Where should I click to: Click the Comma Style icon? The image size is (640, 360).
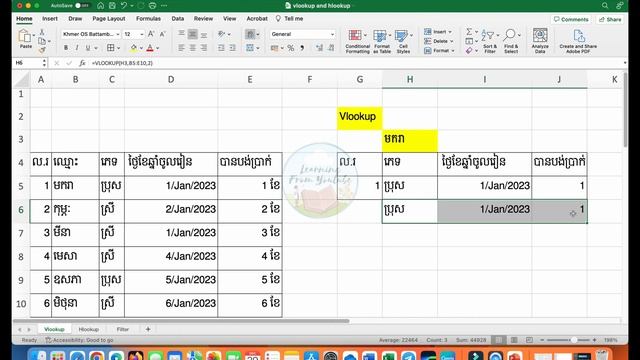click(x=302, y=48)
